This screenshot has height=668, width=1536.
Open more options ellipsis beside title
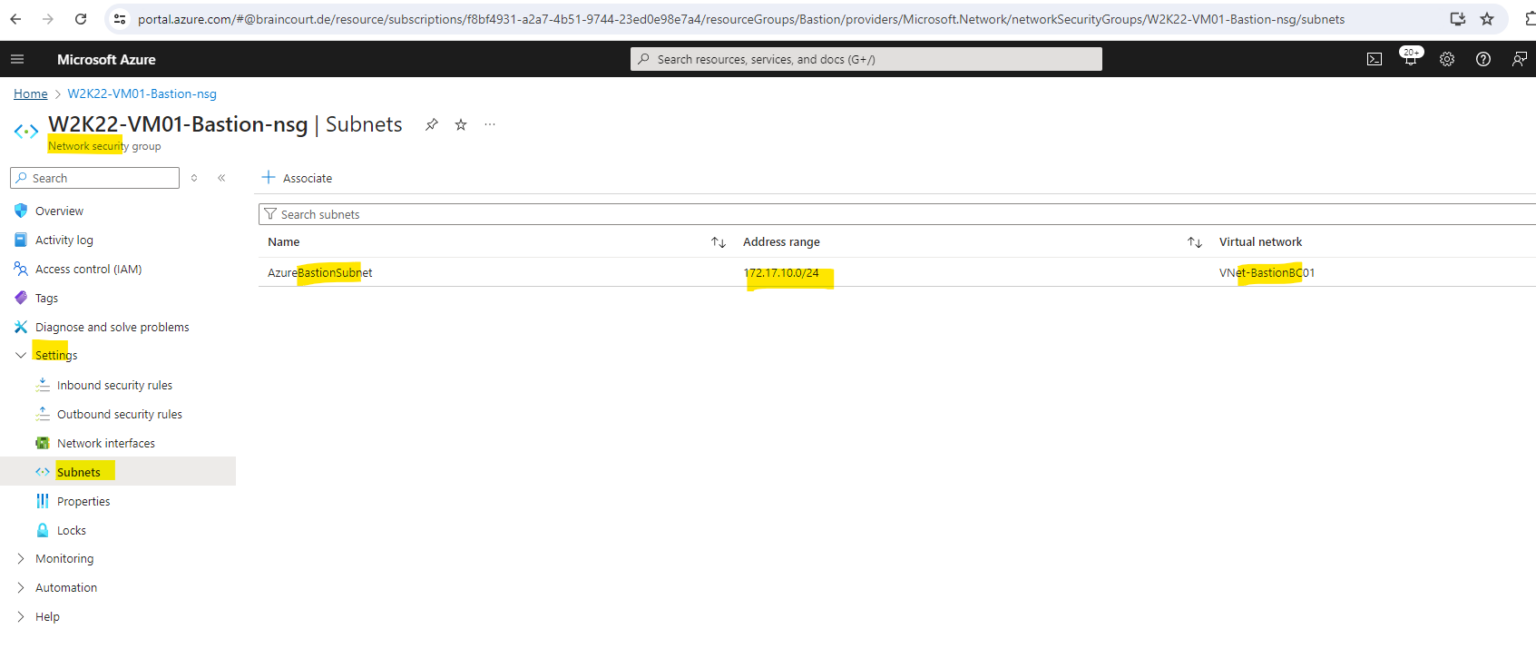490,125
